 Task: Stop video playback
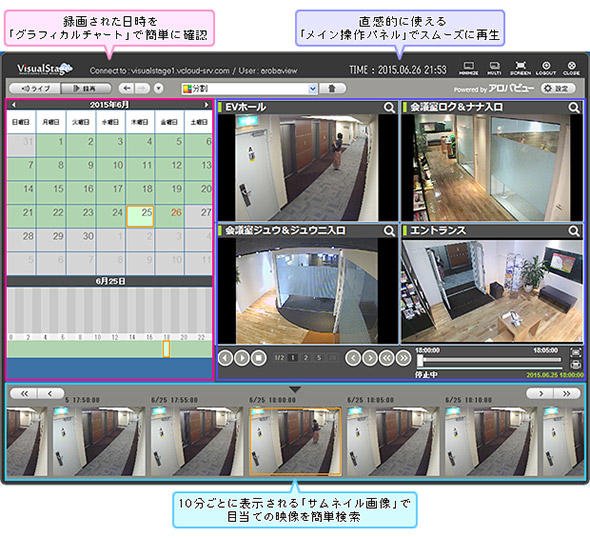tap(259, 358)
